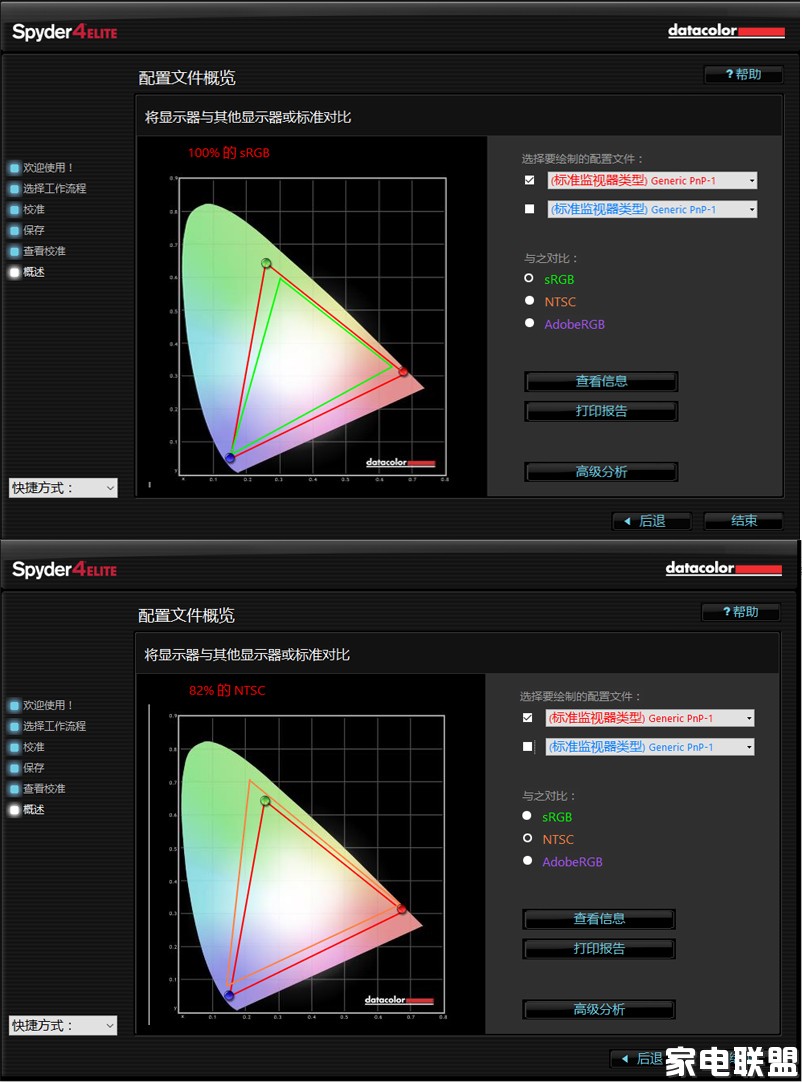Click the 打印报告 print report button
Image resolution: width=802 pixels, height=1082 pixels.
click(601, 411)
